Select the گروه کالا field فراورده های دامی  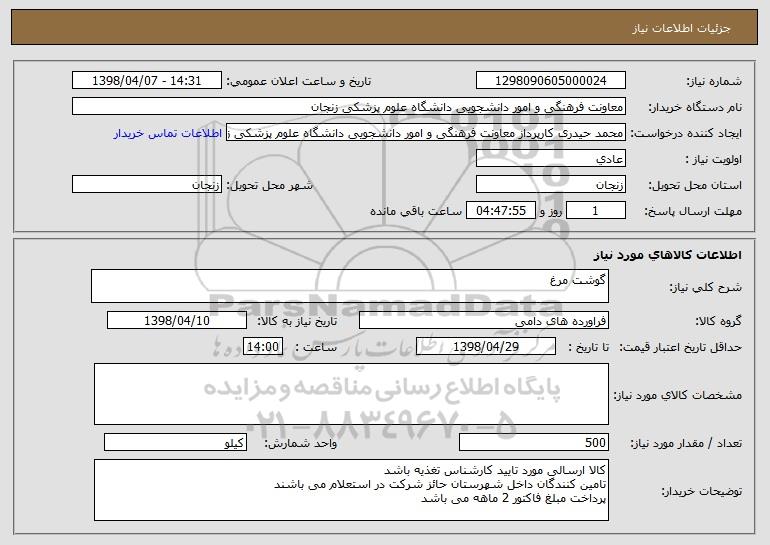(484, 321)
